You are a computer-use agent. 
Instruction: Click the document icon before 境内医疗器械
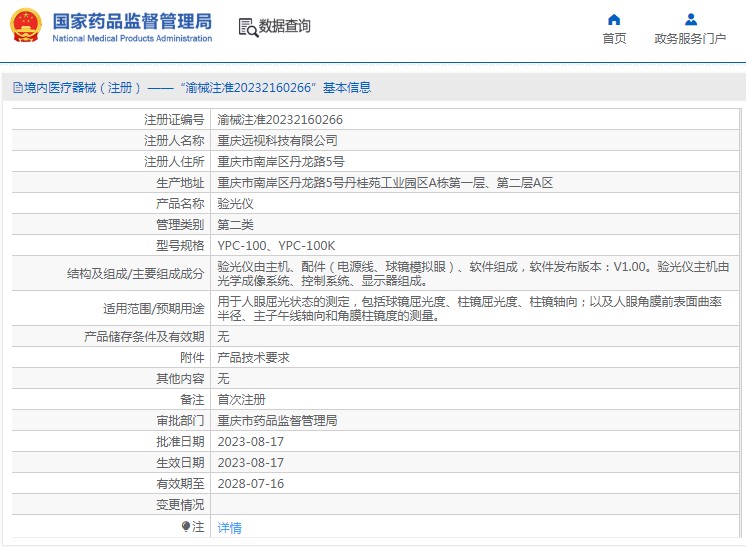coord(17,88)
